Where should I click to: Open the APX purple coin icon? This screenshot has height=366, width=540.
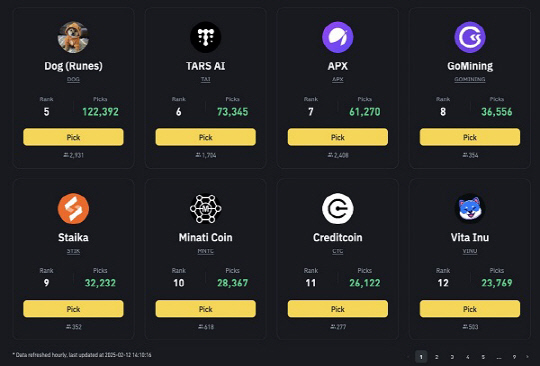pos(338,37)
